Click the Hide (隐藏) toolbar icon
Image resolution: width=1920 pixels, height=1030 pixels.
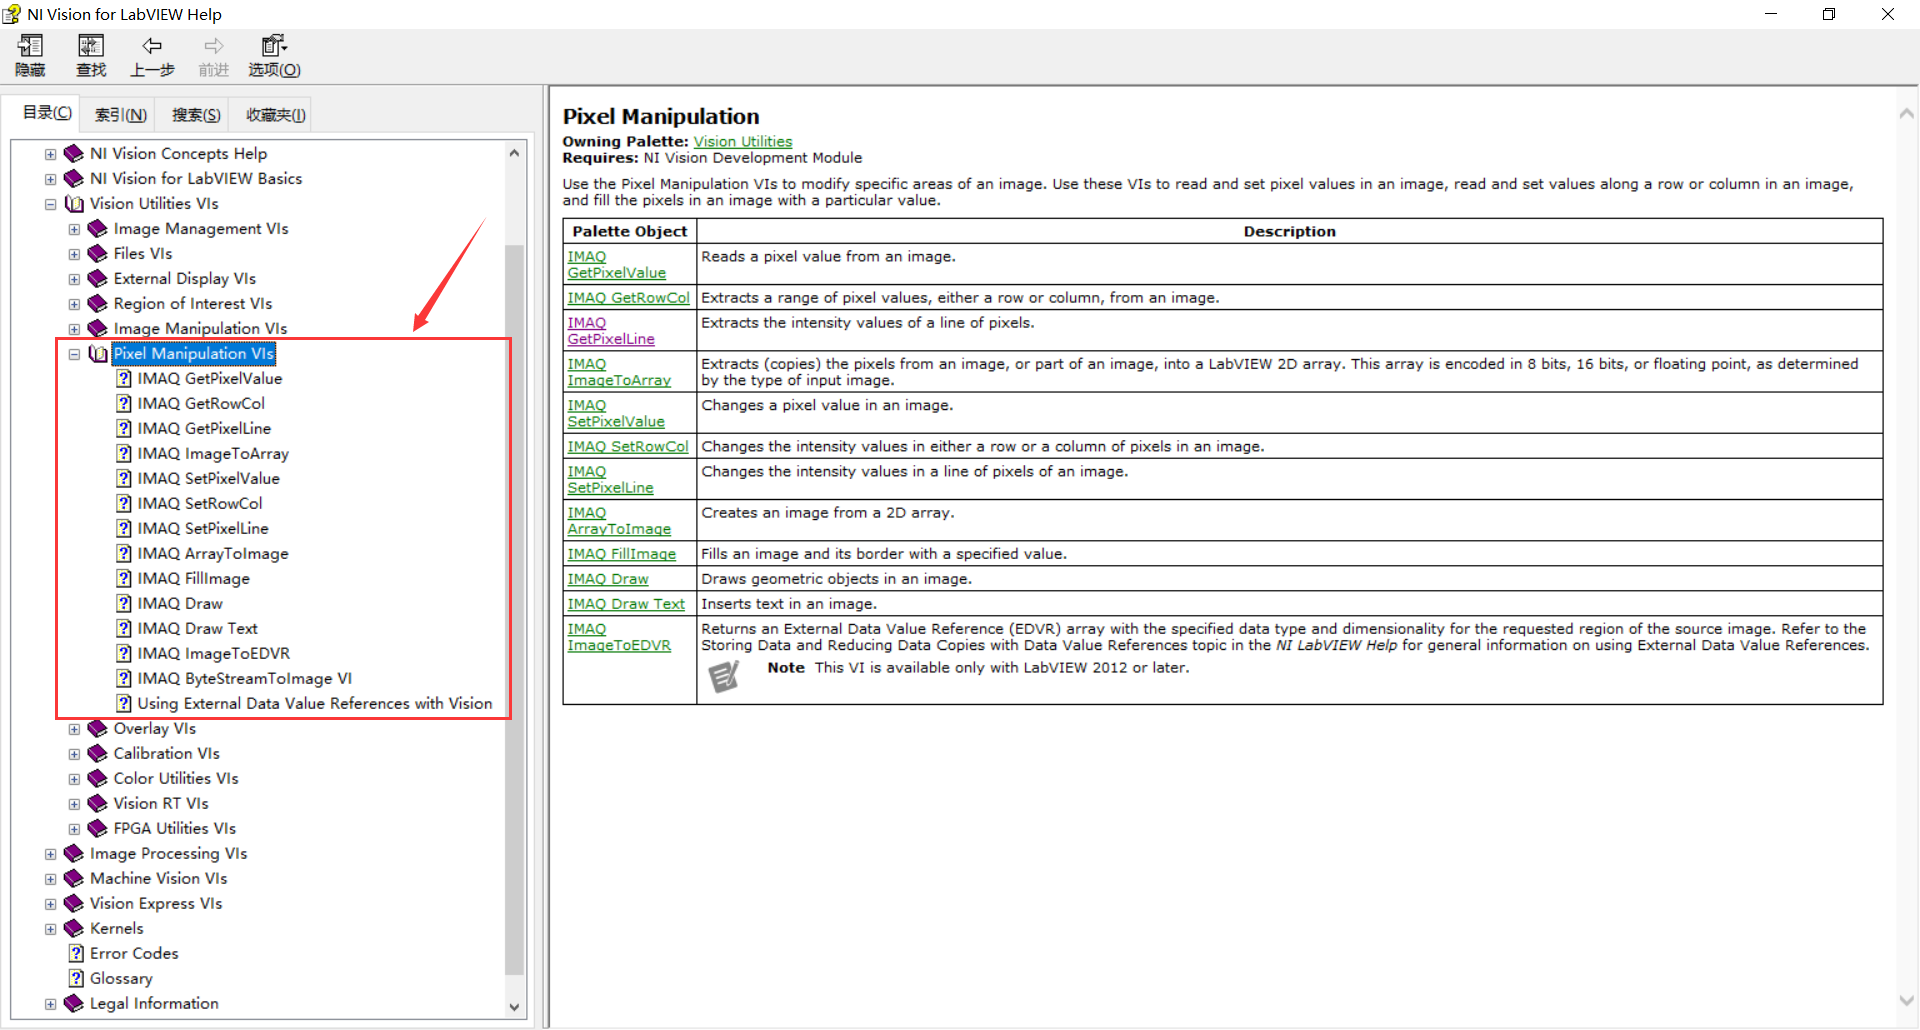click(x=30, y=46)
